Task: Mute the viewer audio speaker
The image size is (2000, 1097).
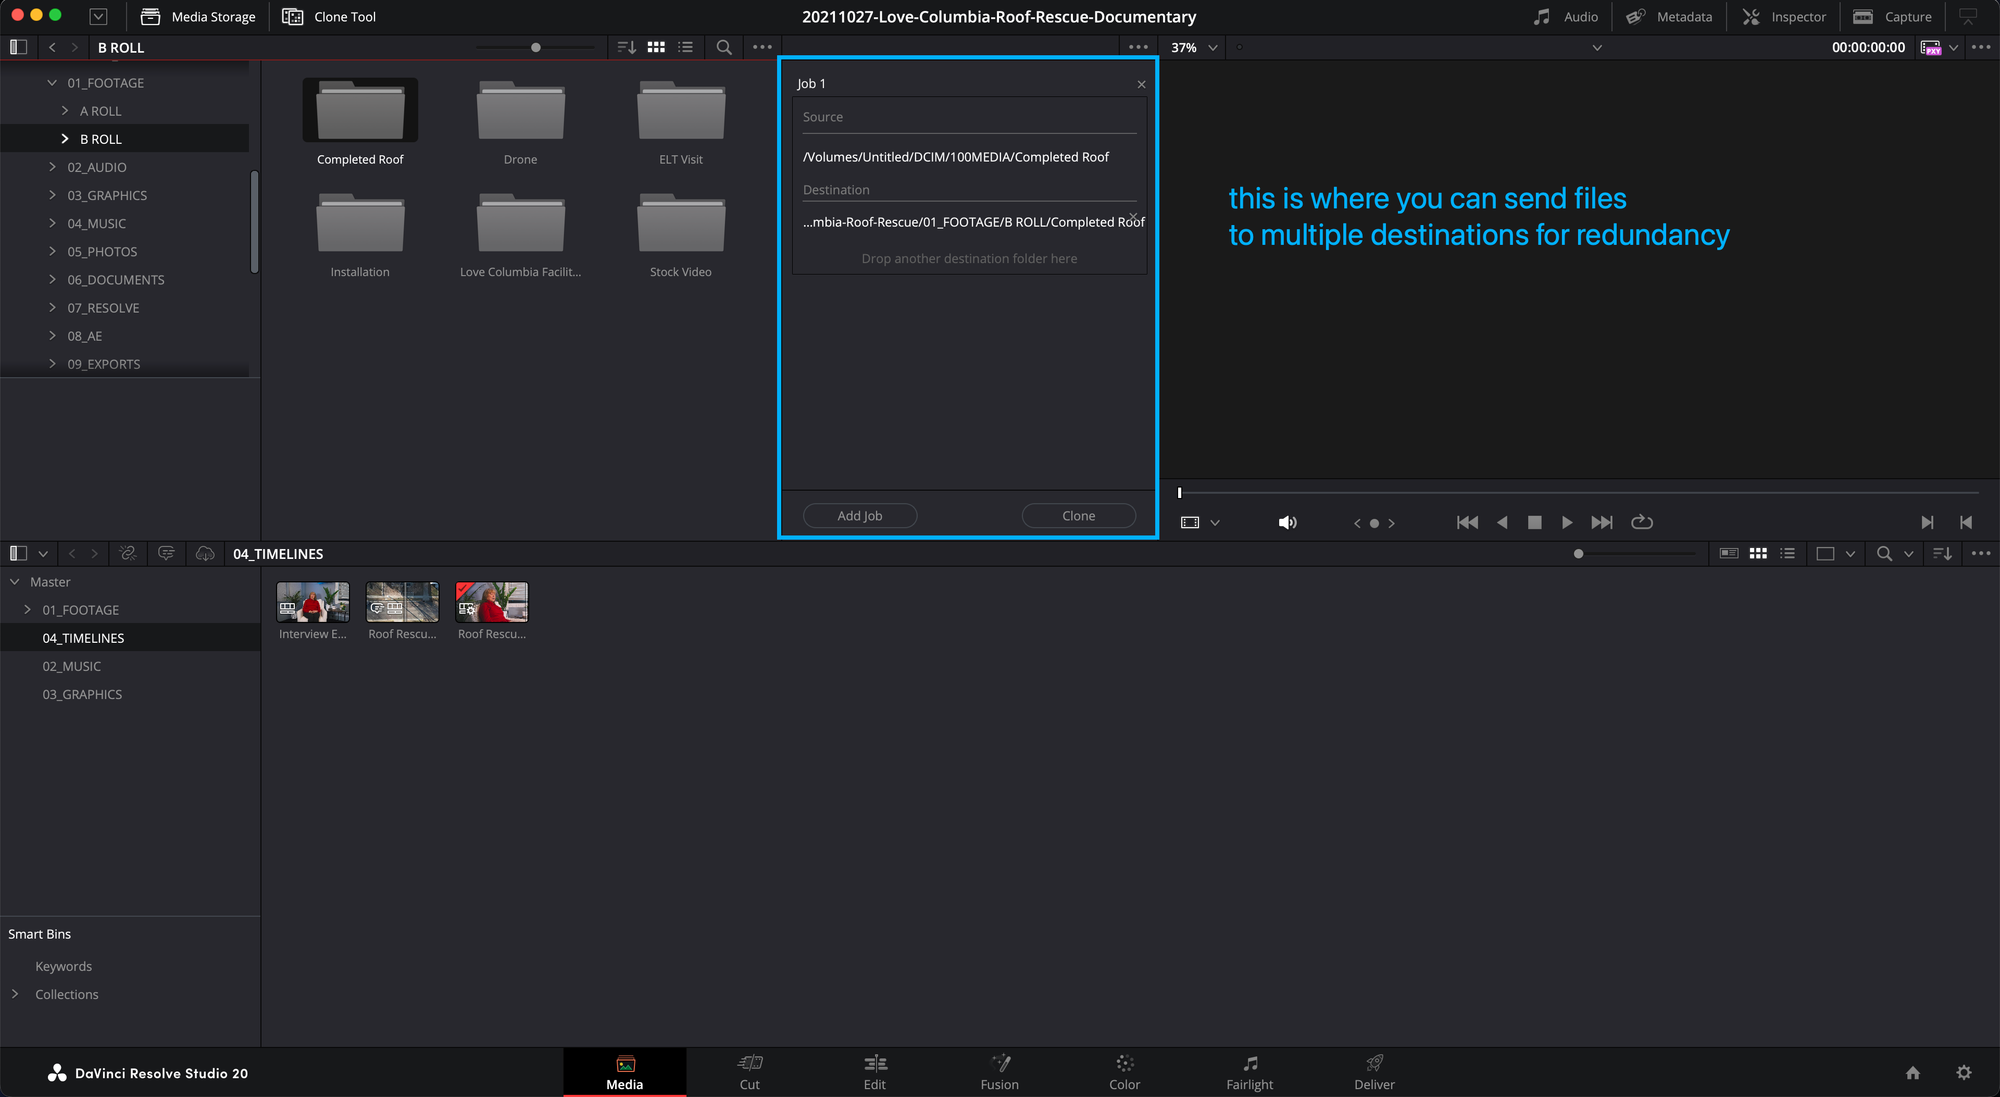Action: coord(1287,522)
